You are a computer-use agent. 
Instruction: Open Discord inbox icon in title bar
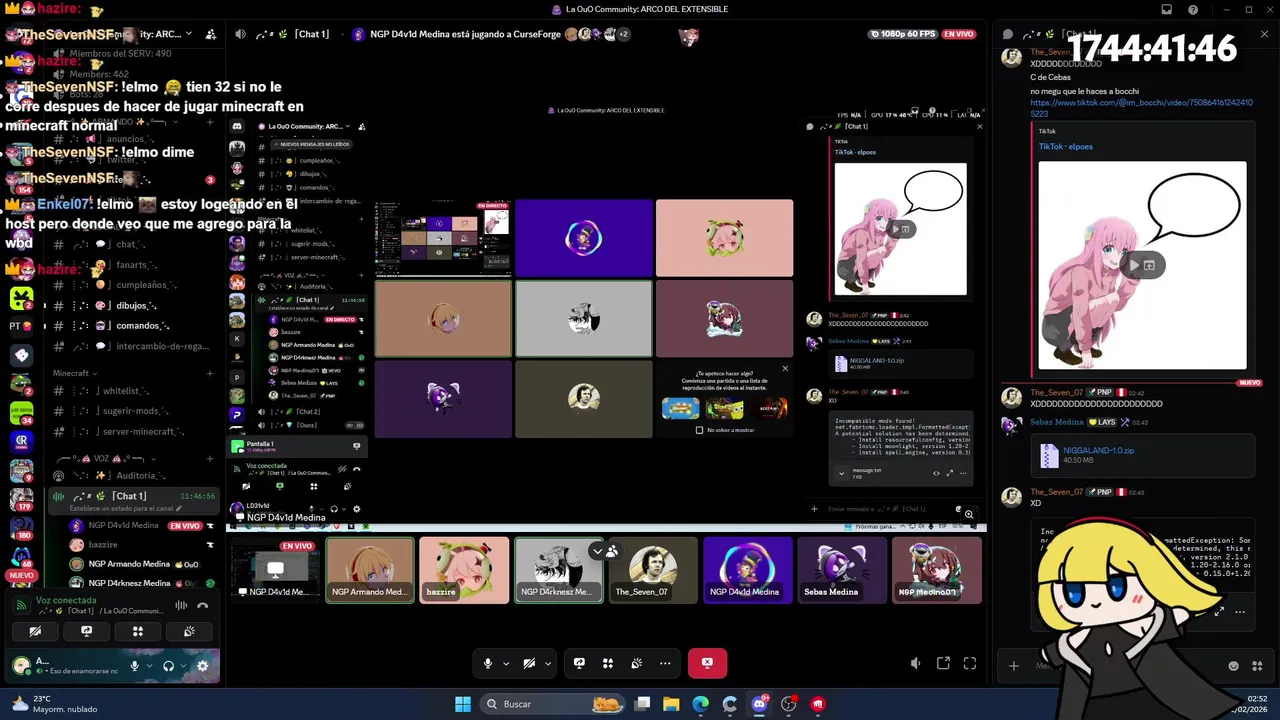(1166, 9)
